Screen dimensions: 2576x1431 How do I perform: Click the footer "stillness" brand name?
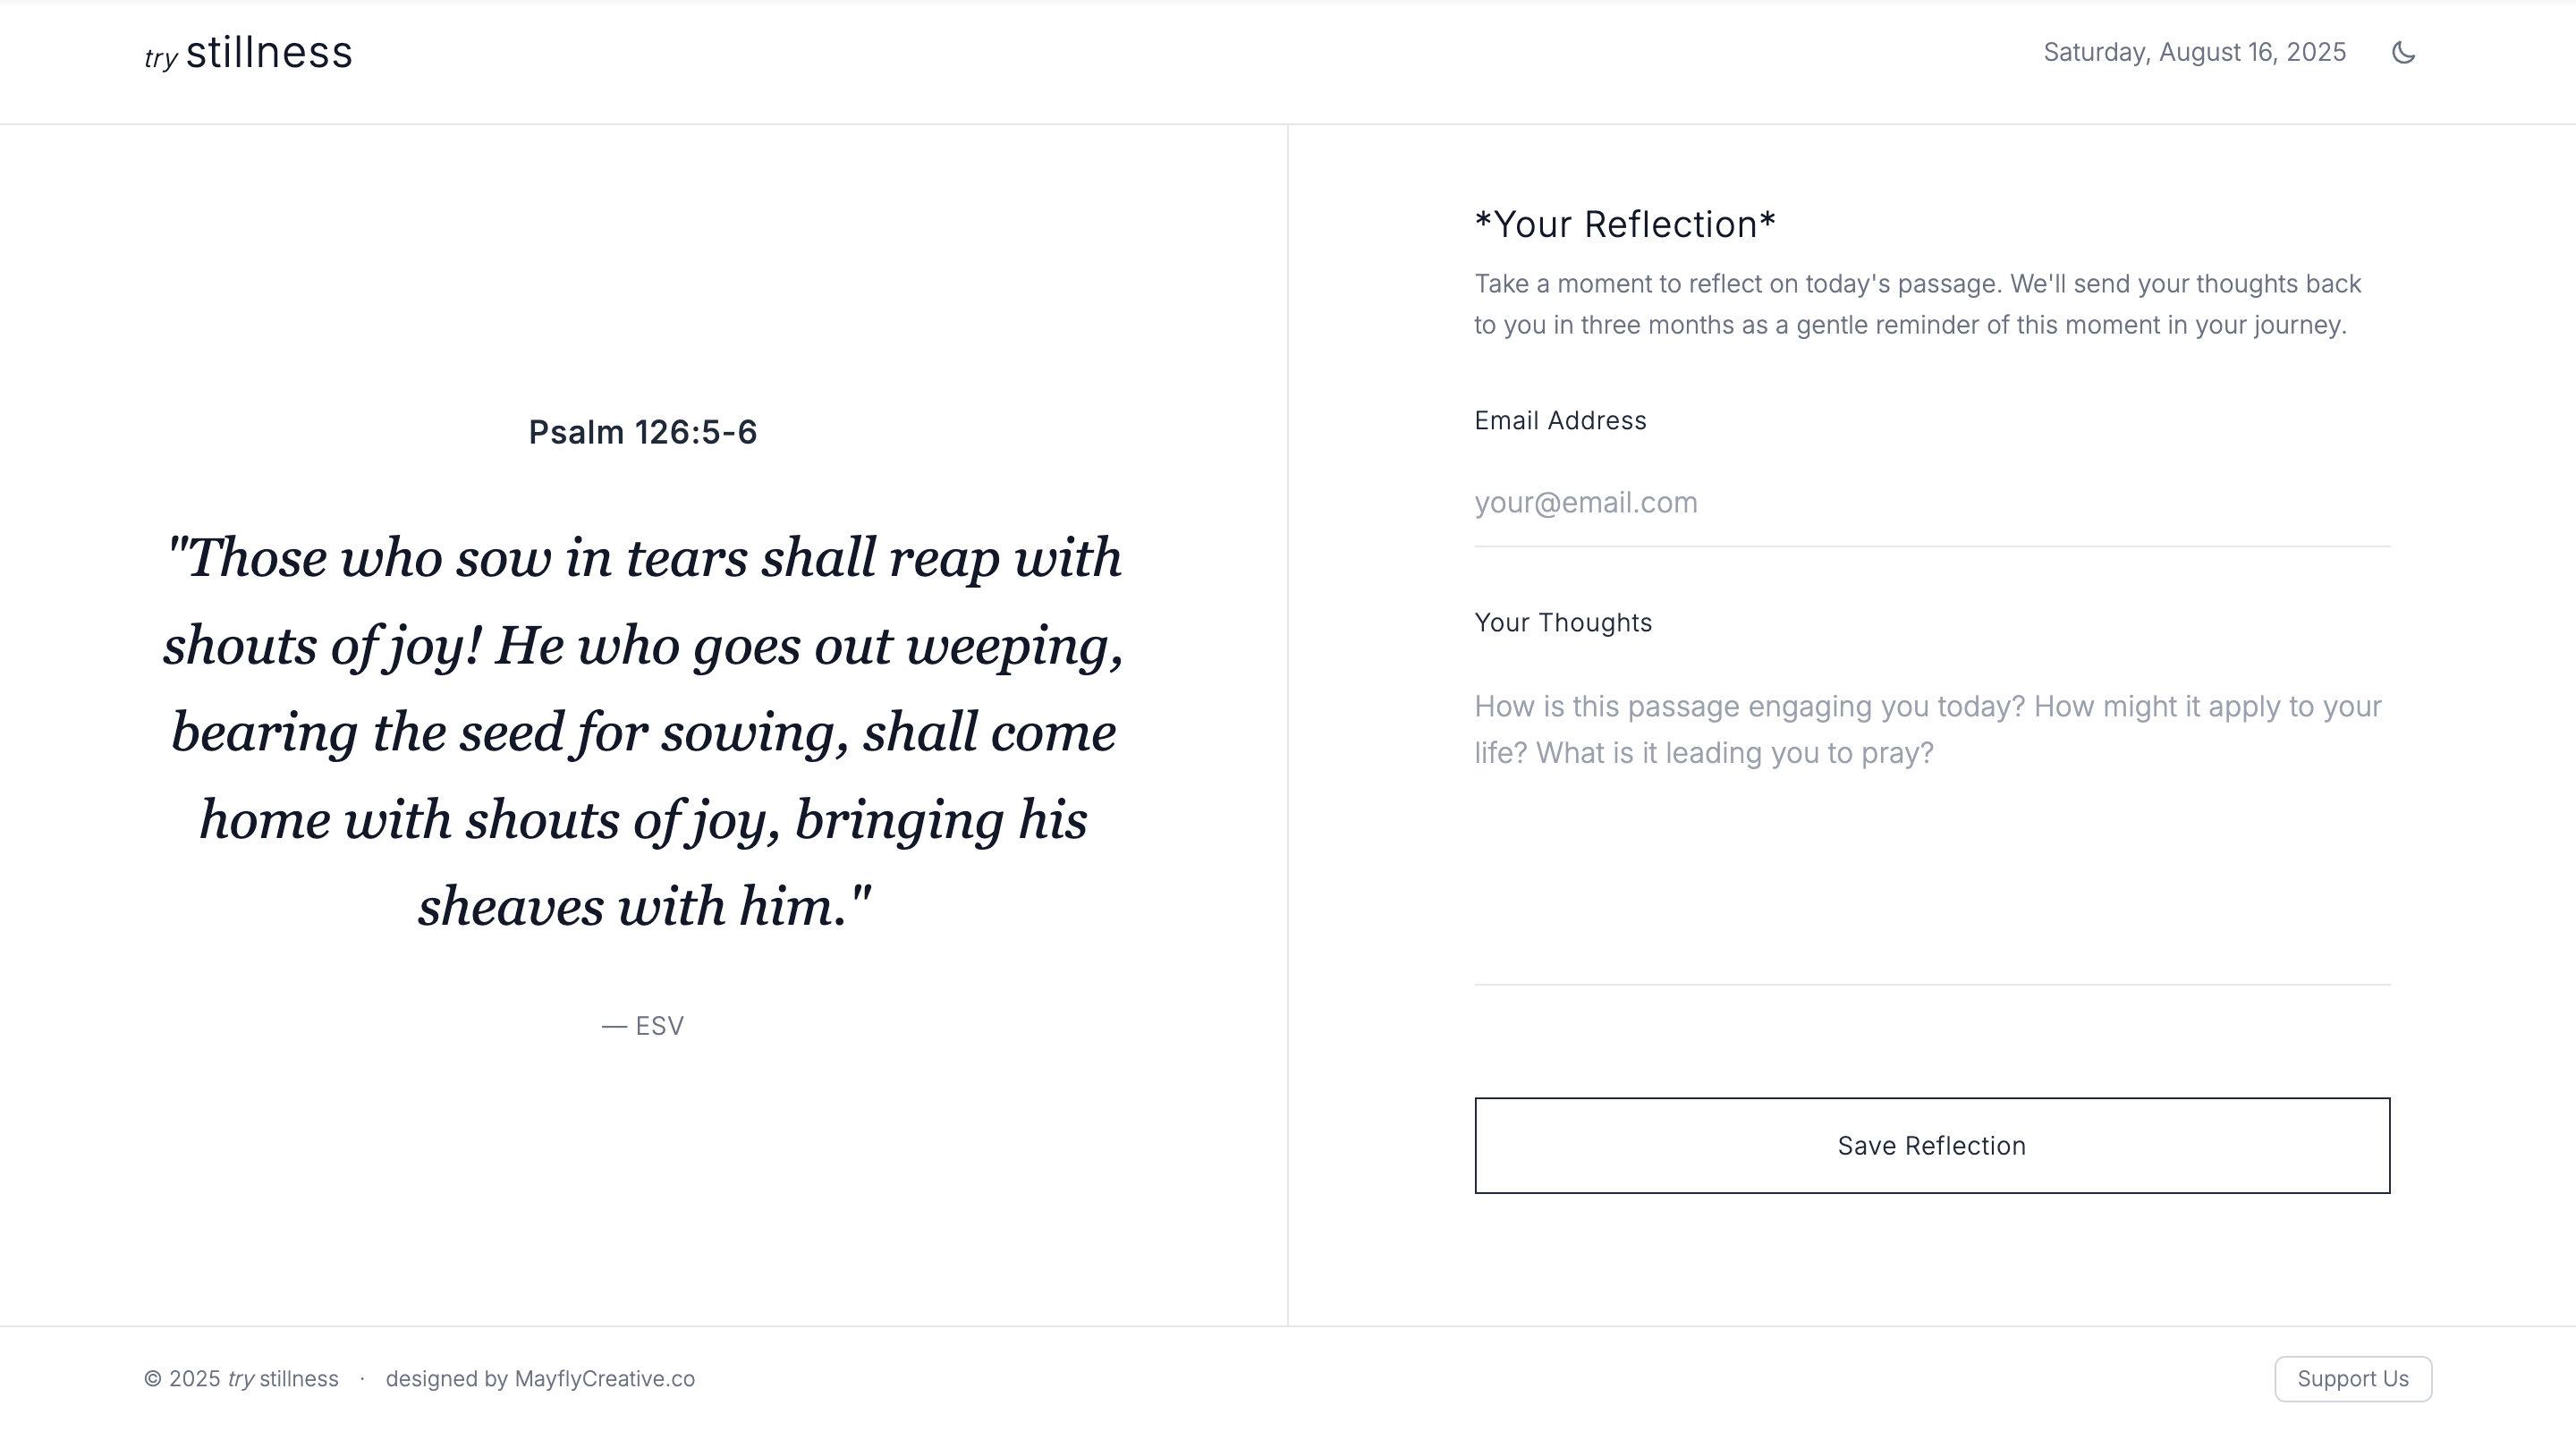tap(299, 1379)
